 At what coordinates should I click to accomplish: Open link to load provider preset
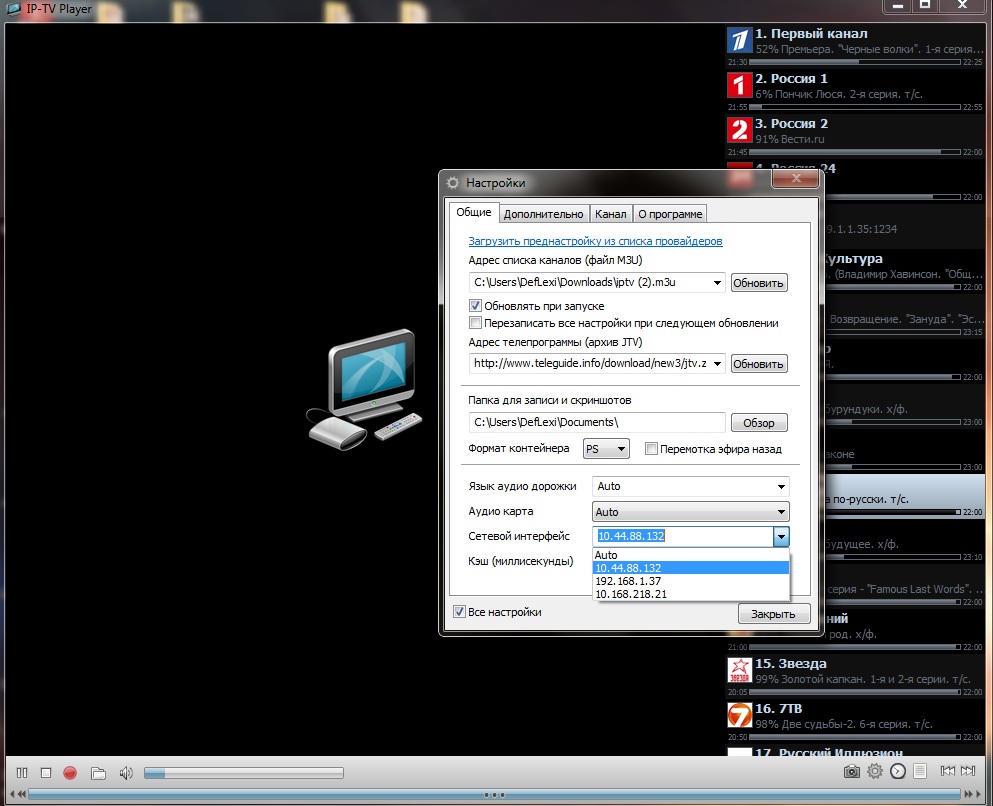[595, 241]
